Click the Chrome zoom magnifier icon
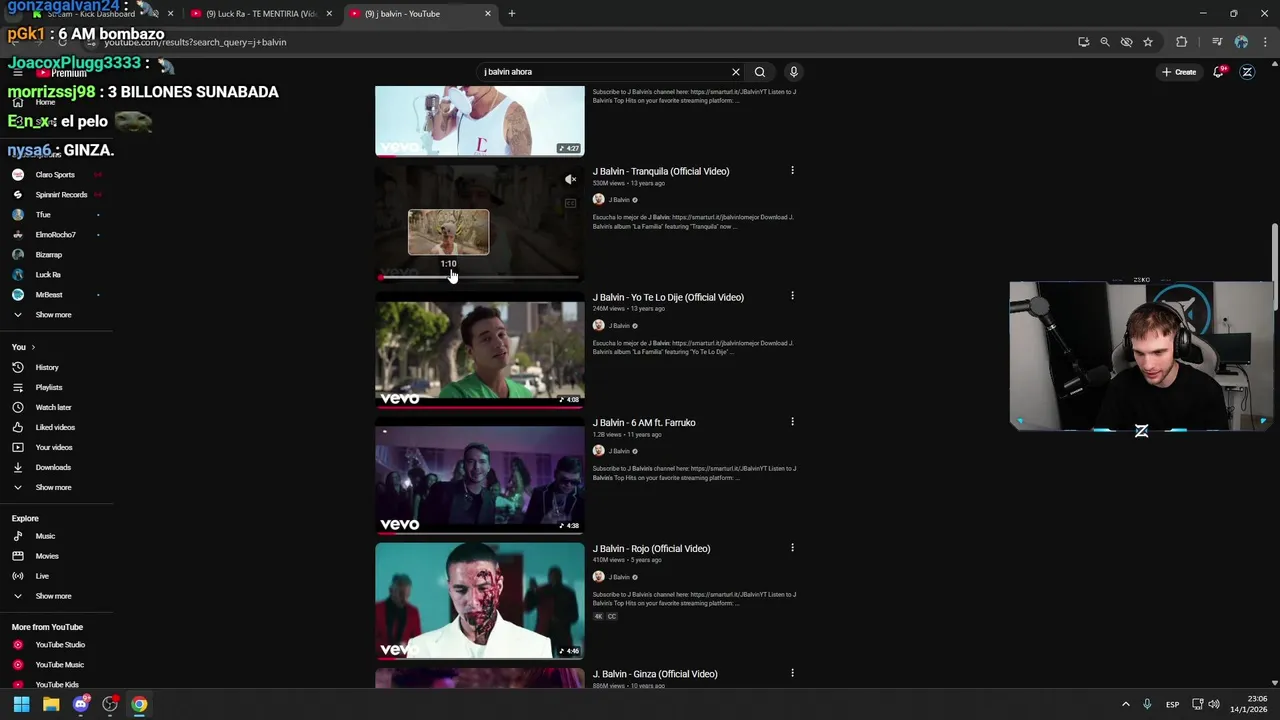Image resolution: width=1280 pixels, height=720 pixels. 1105,42
